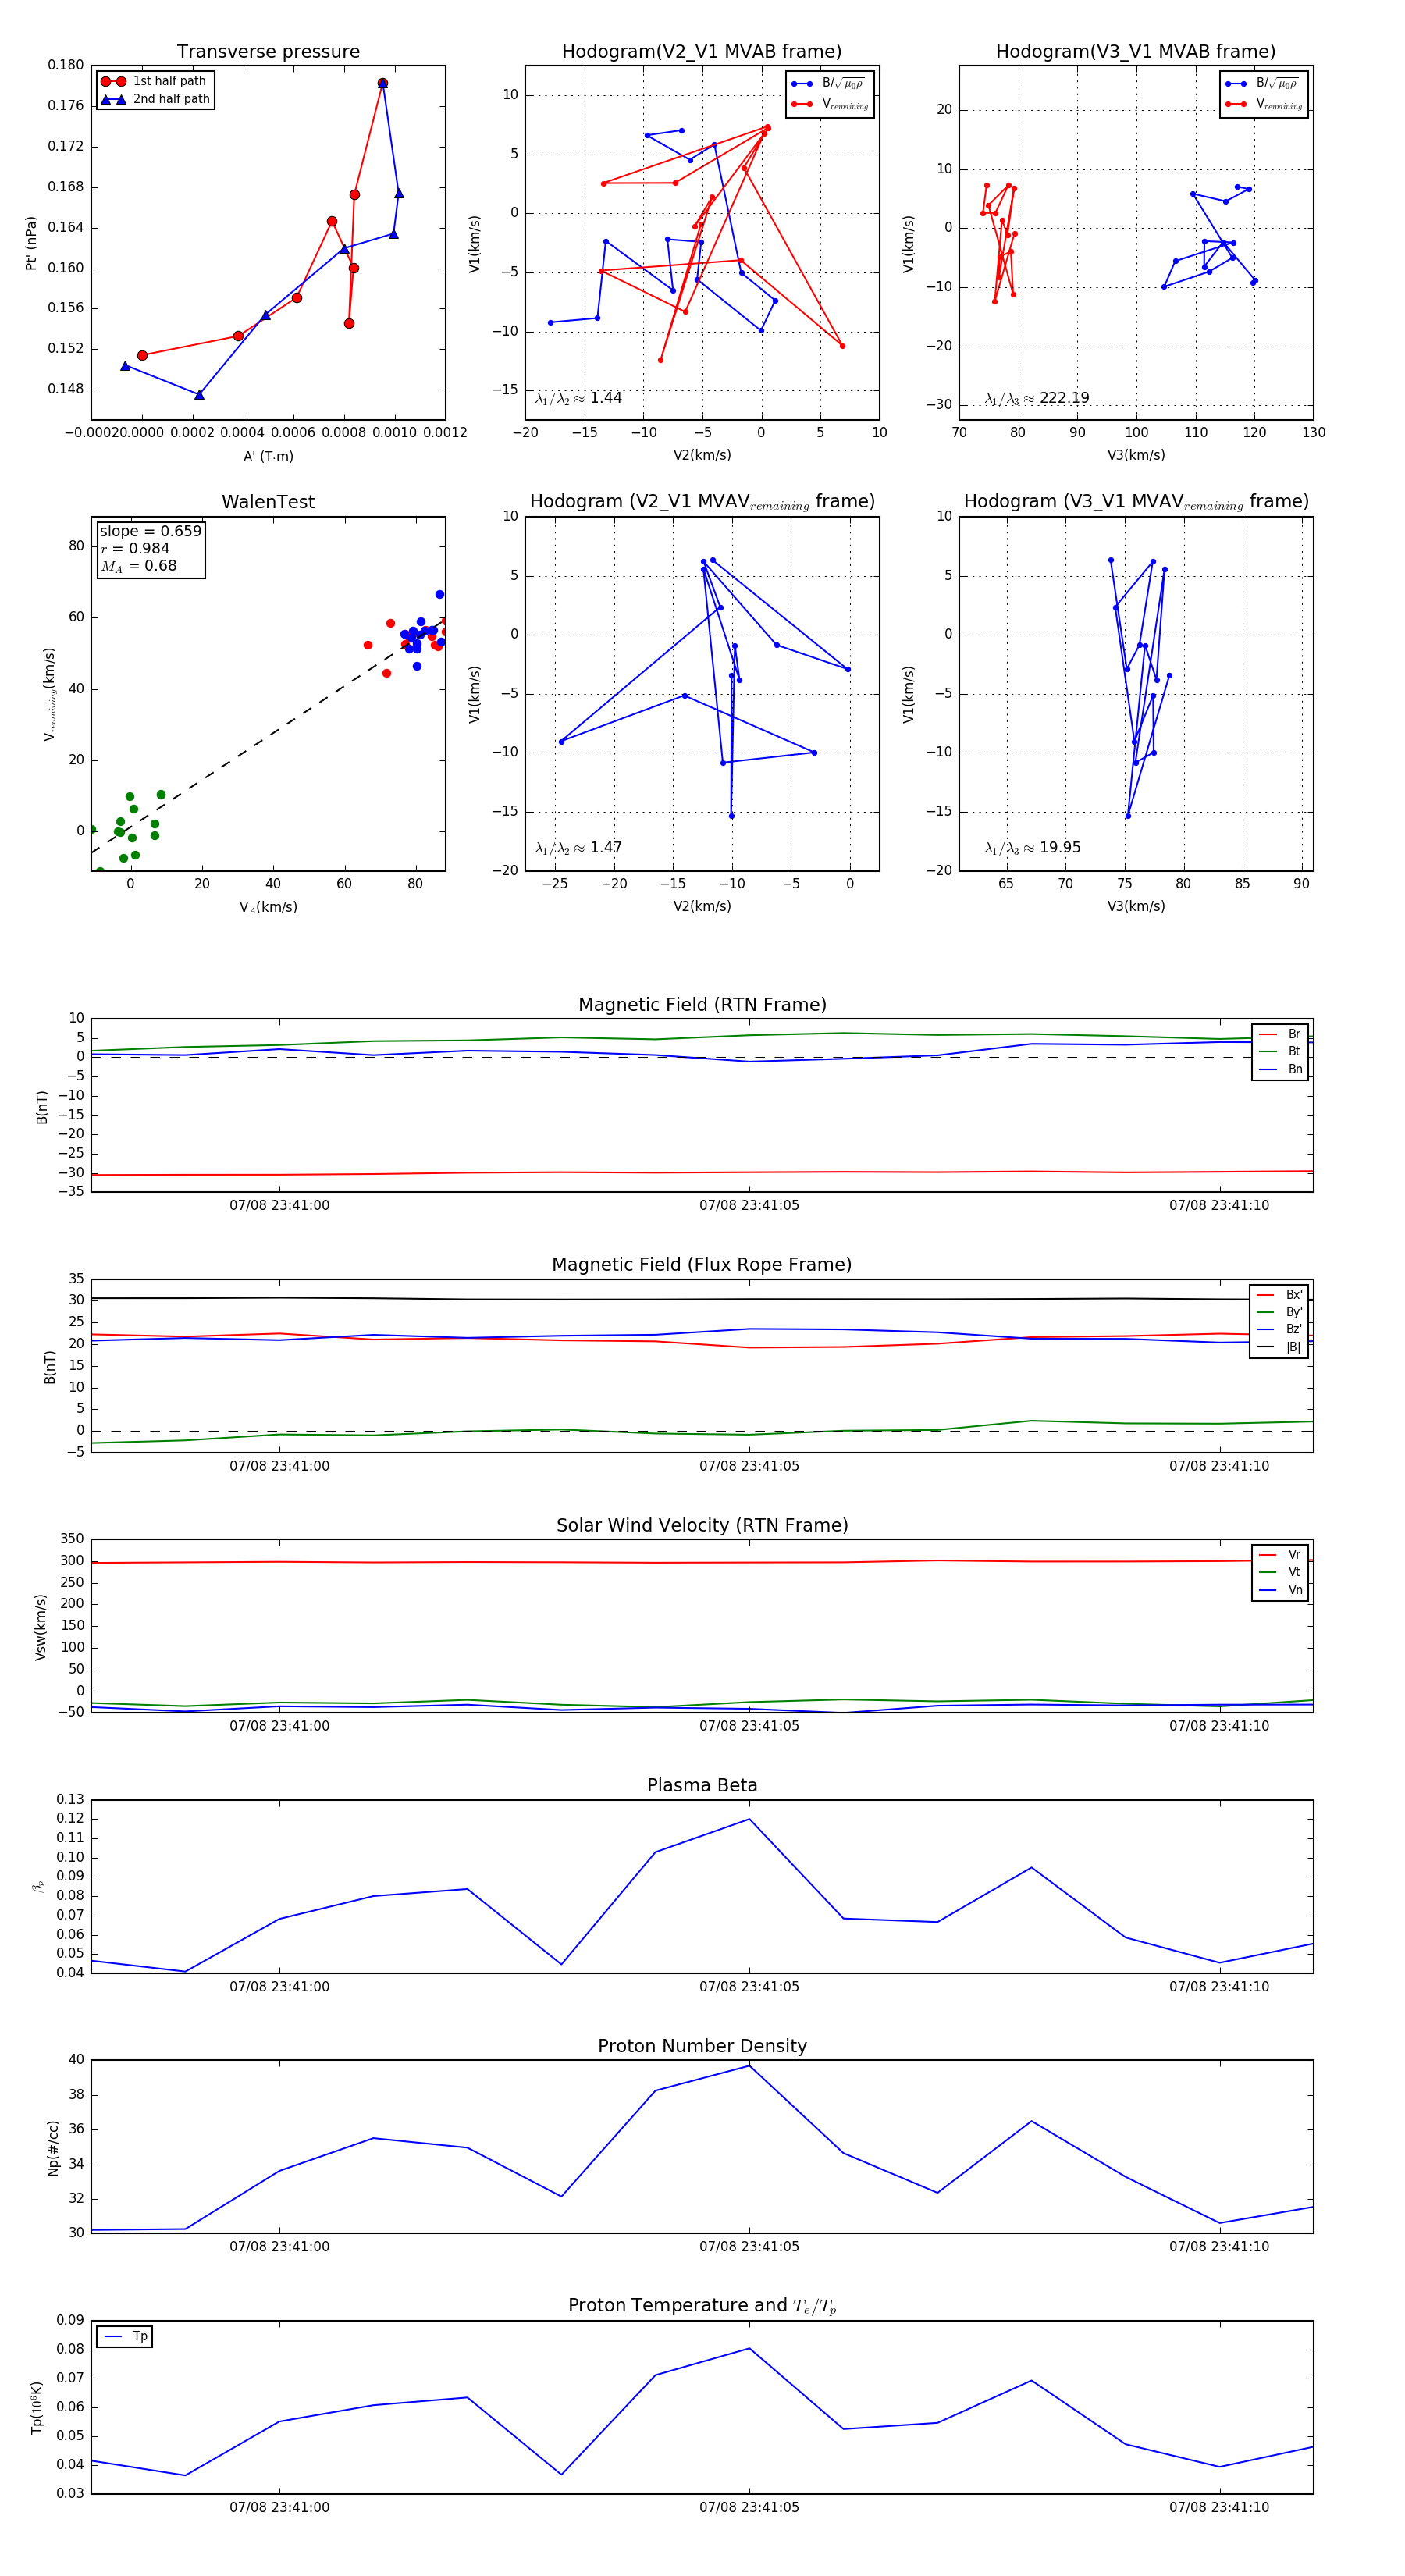Click the red '1st half path' legend marker
The width and height of the screenshot is (1405, 2576).
tap(113, 81)
